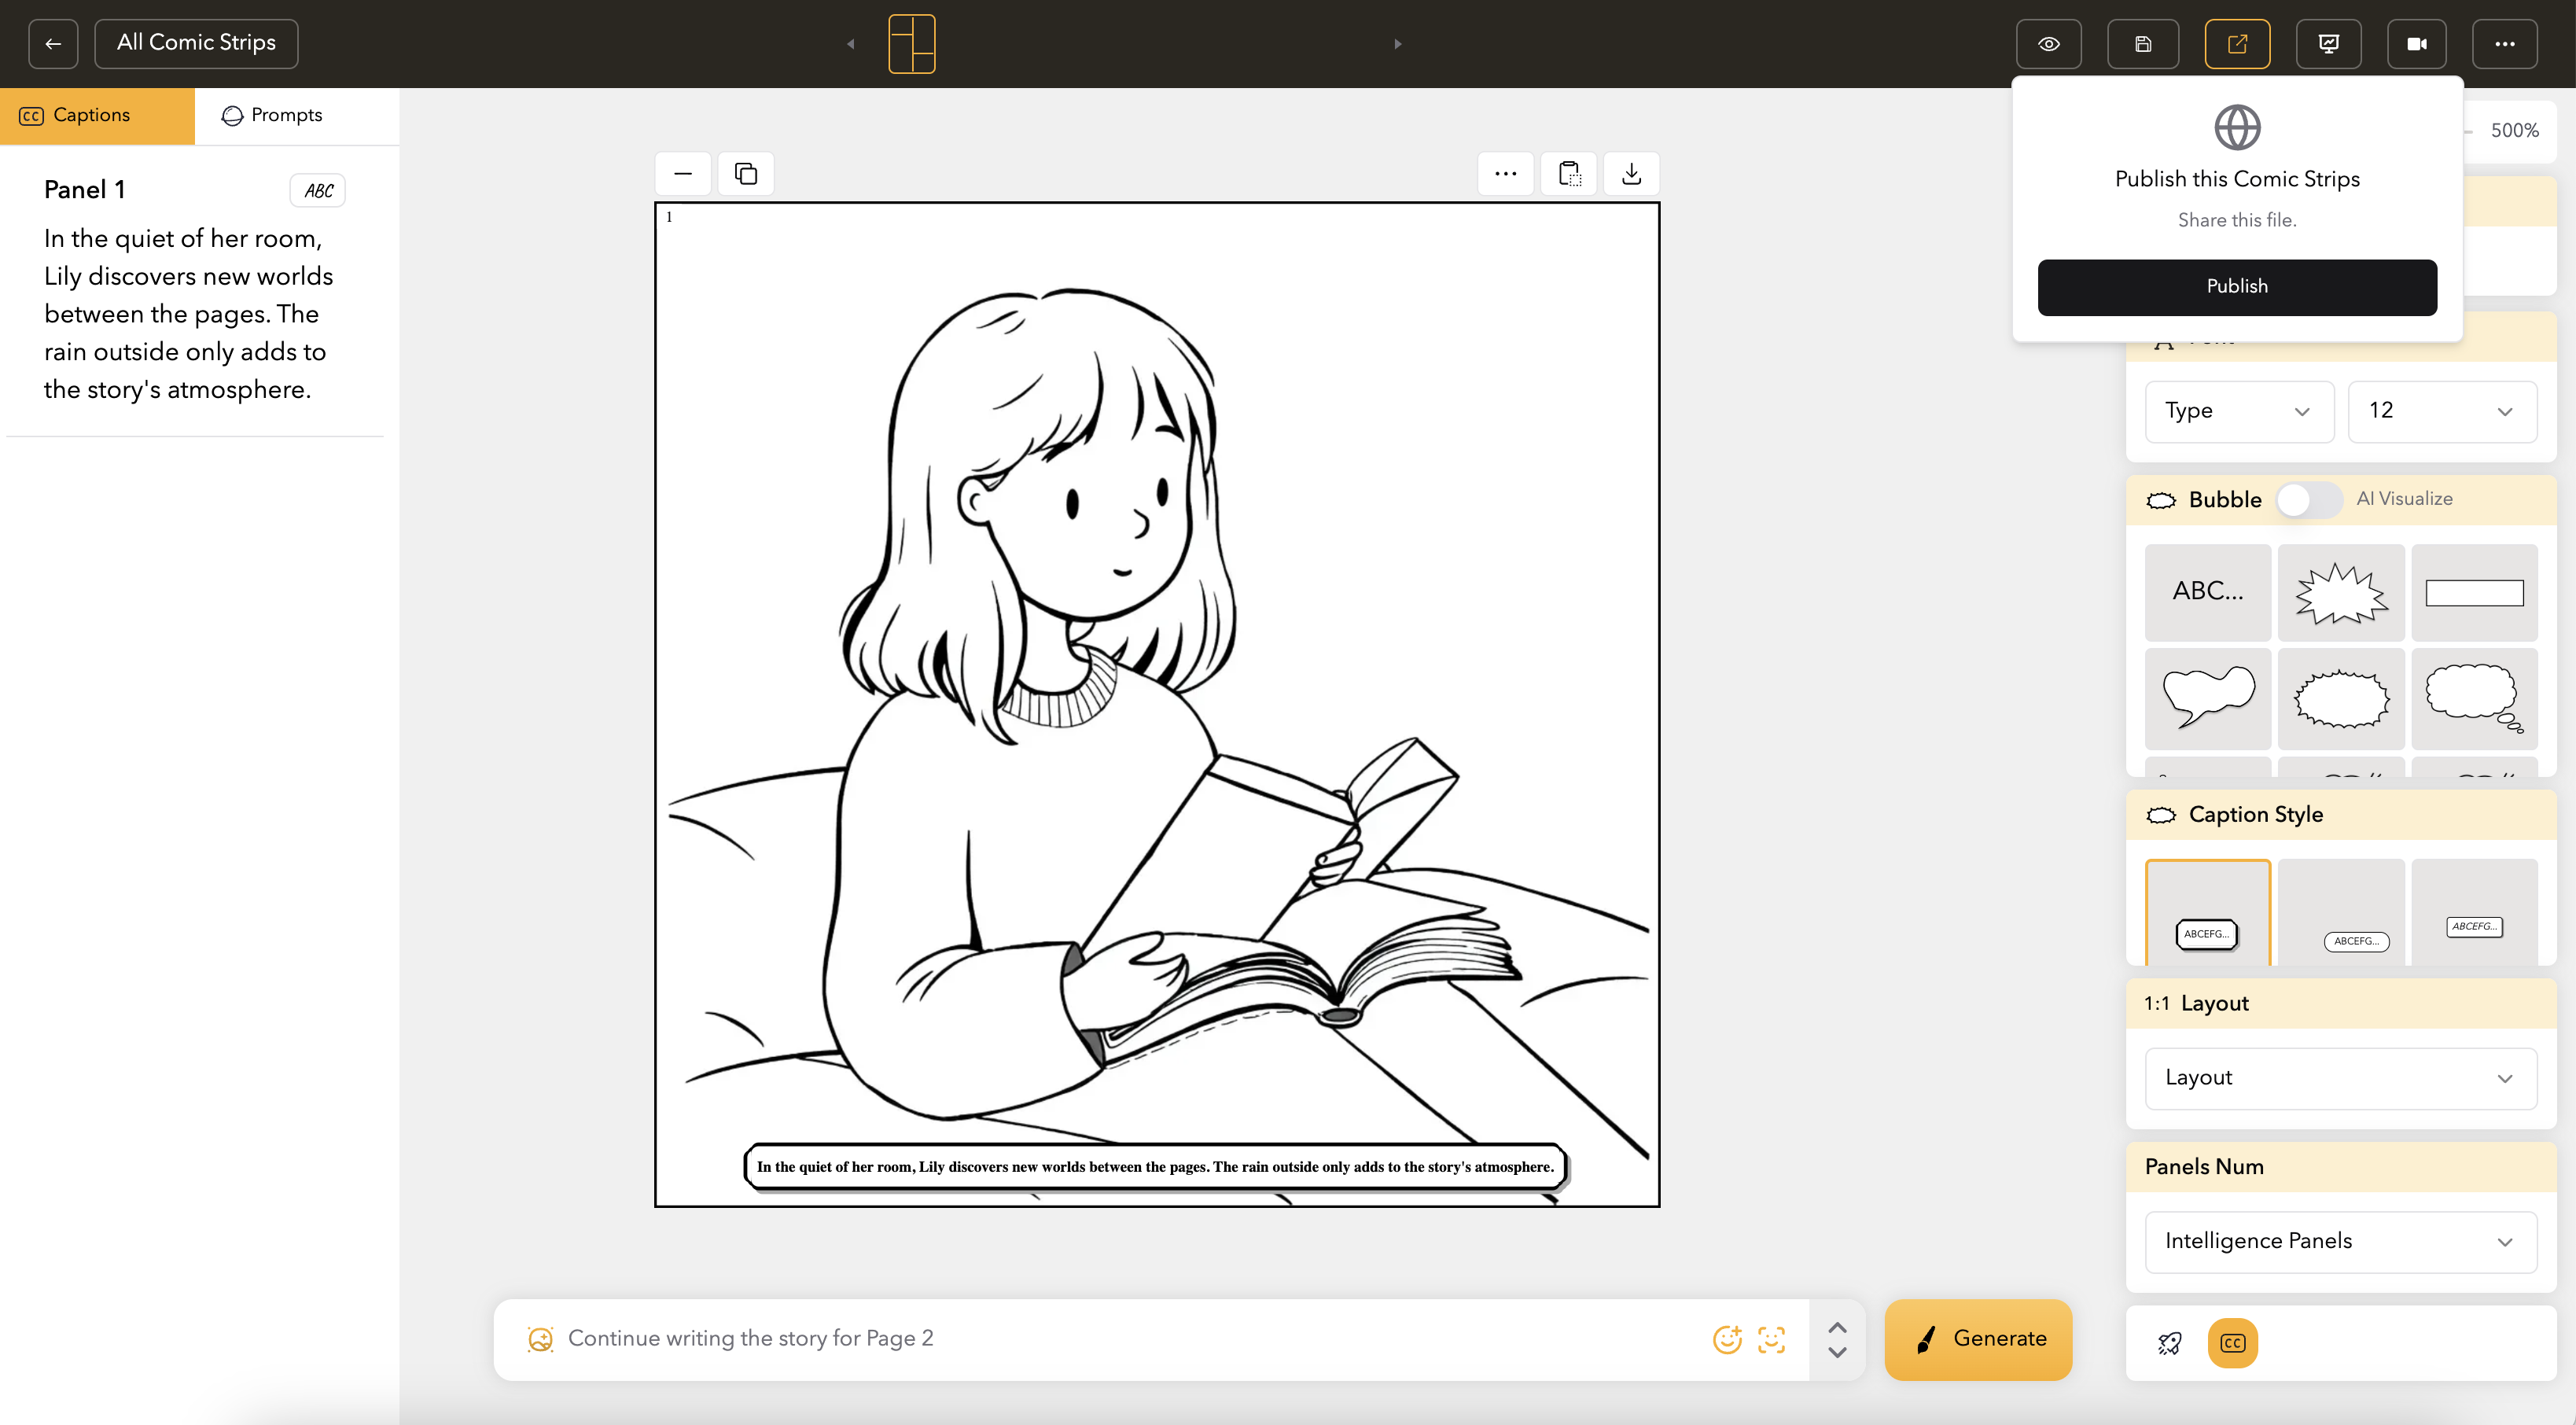Screen dimensions: 2576x1425
Task: Toggle the AI Visualize switch
Action: [x=2307, y=499]
